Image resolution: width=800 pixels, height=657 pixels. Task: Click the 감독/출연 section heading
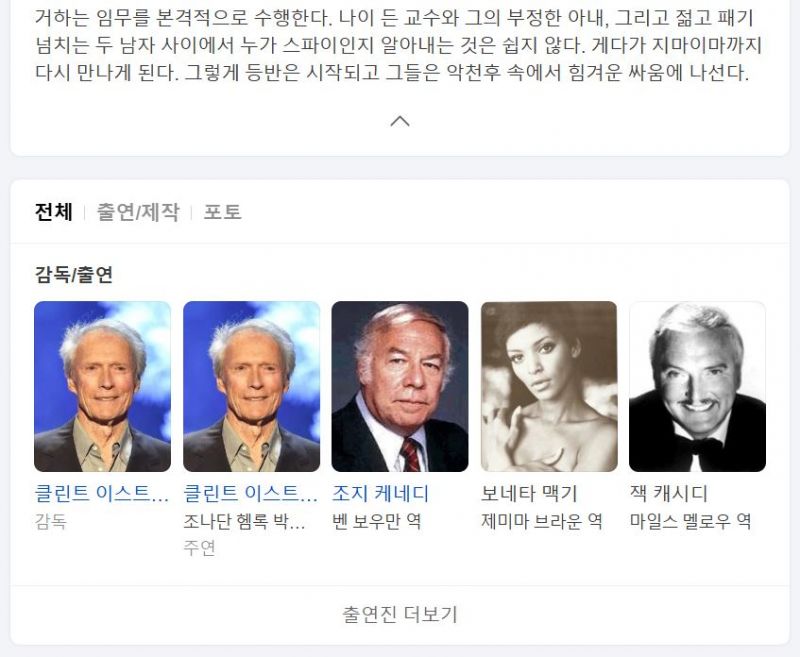73,274
